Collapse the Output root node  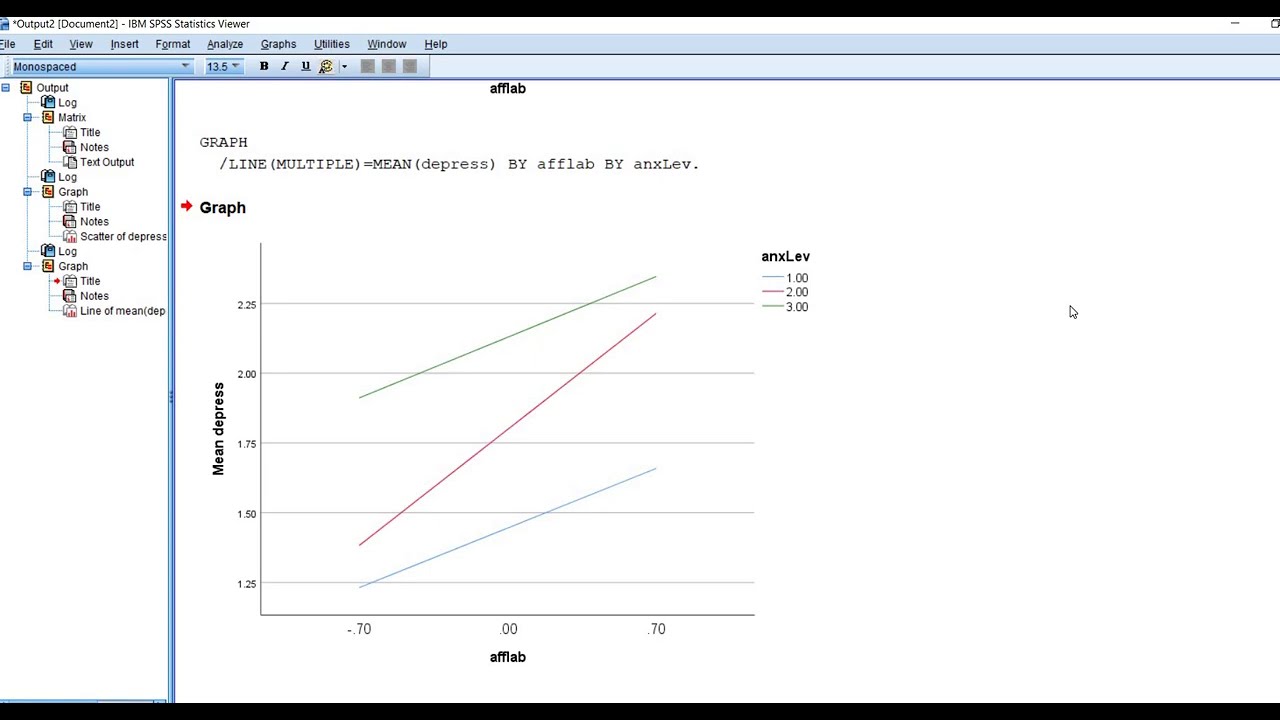5,88
